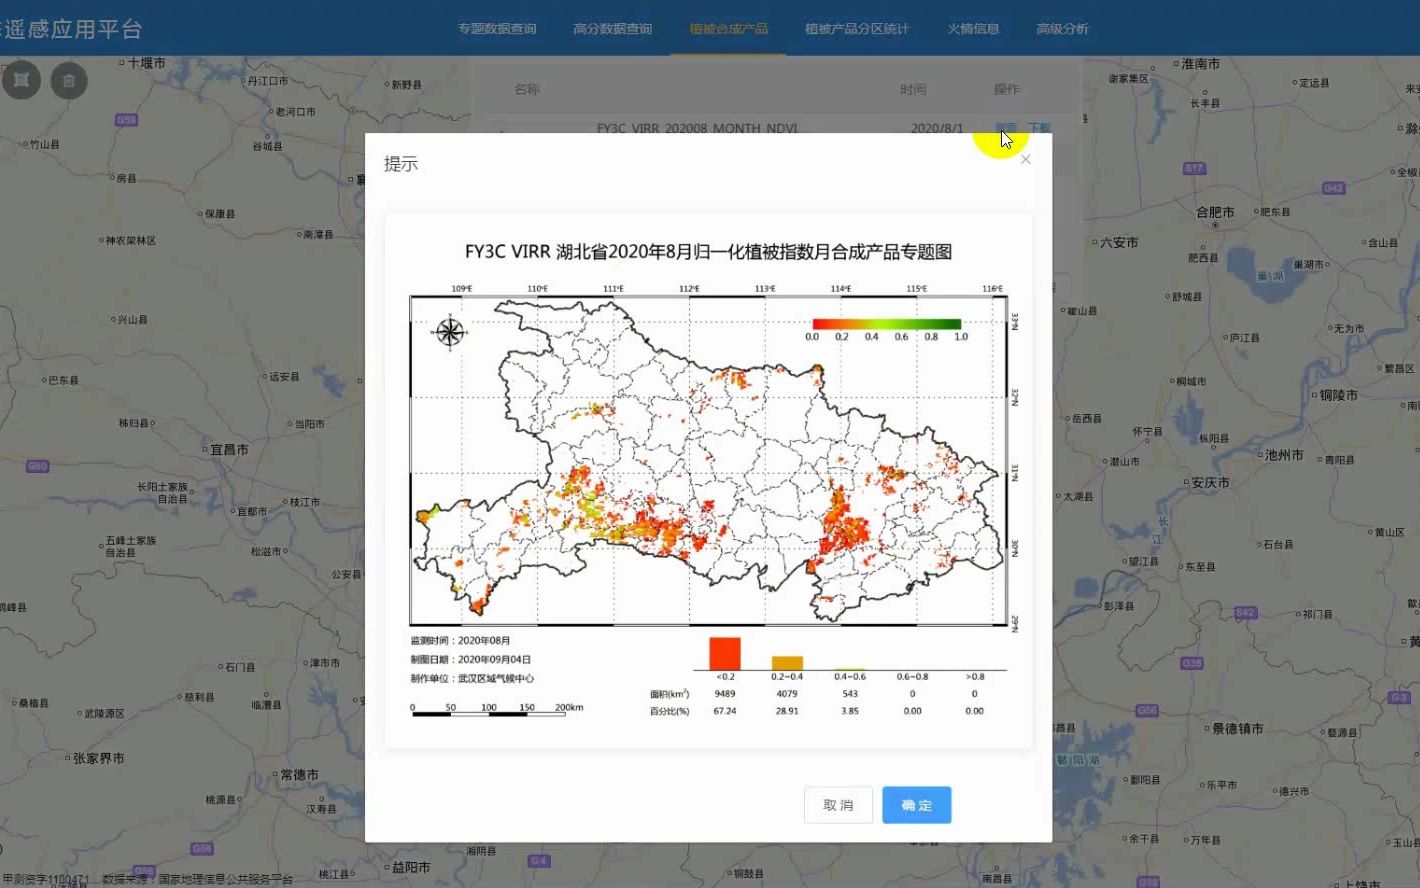Click 张家界市 label on the map
Viewport: 1420px width, 888px height.
pos(99,759)
